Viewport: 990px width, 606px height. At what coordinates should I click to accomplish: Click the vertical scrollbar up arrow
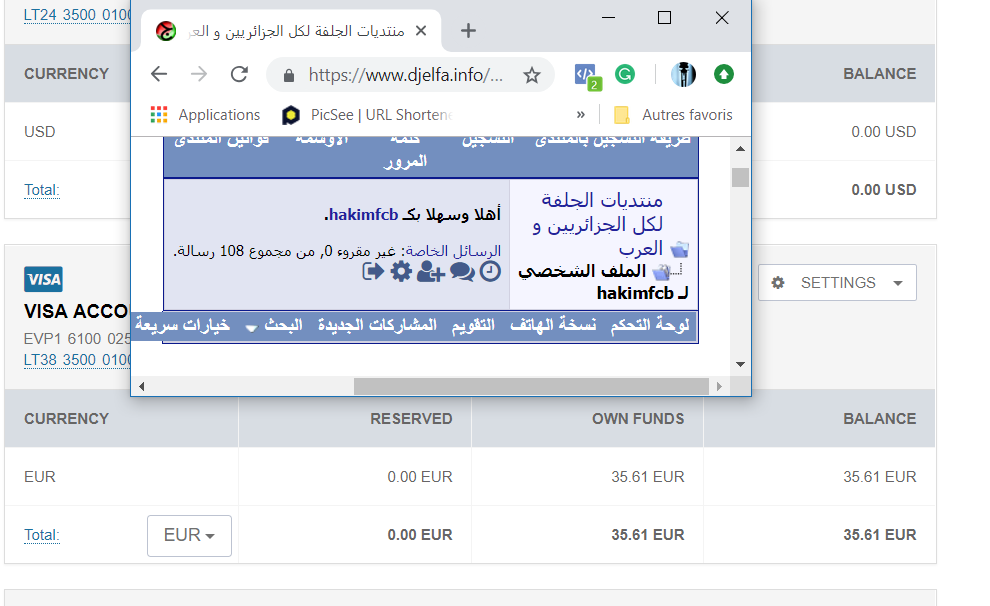coord(741,149)
